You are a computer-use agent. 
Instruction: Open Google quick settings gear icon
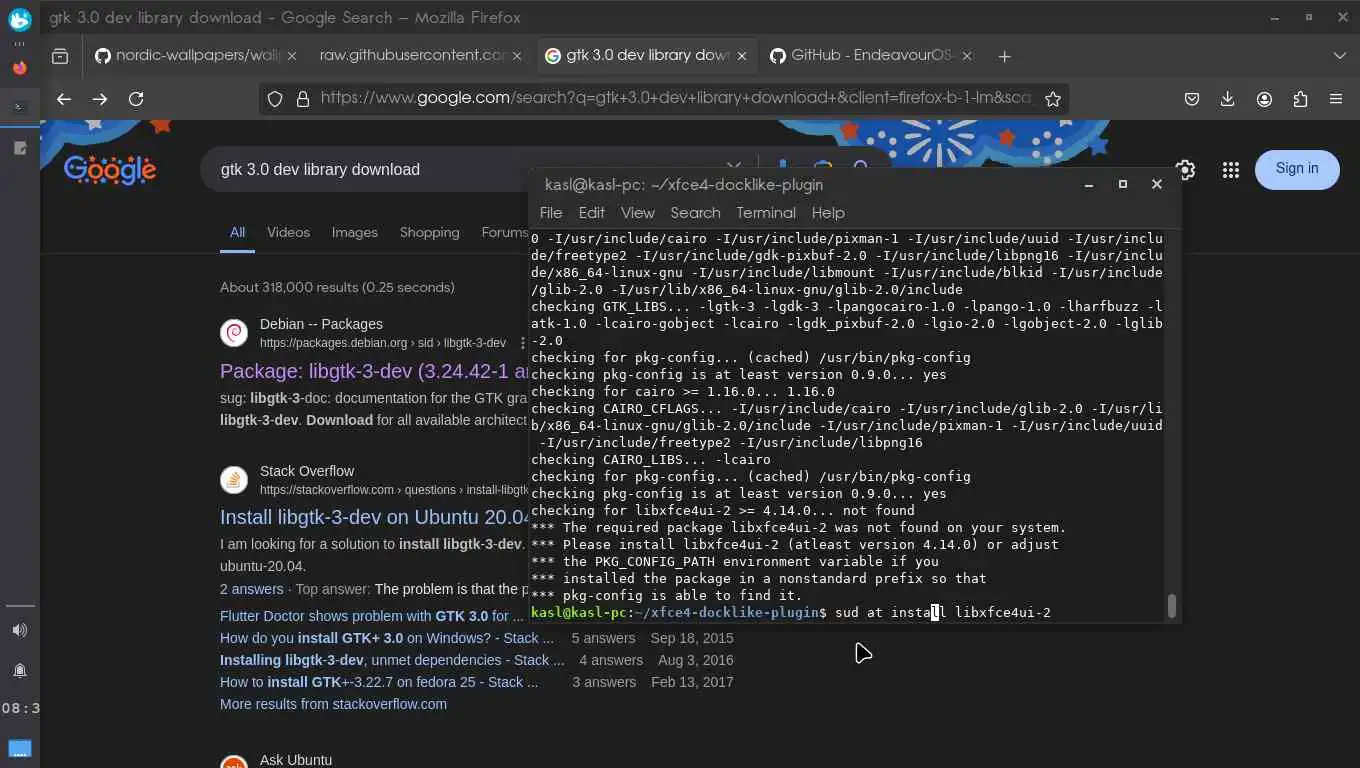[1186, 170]
